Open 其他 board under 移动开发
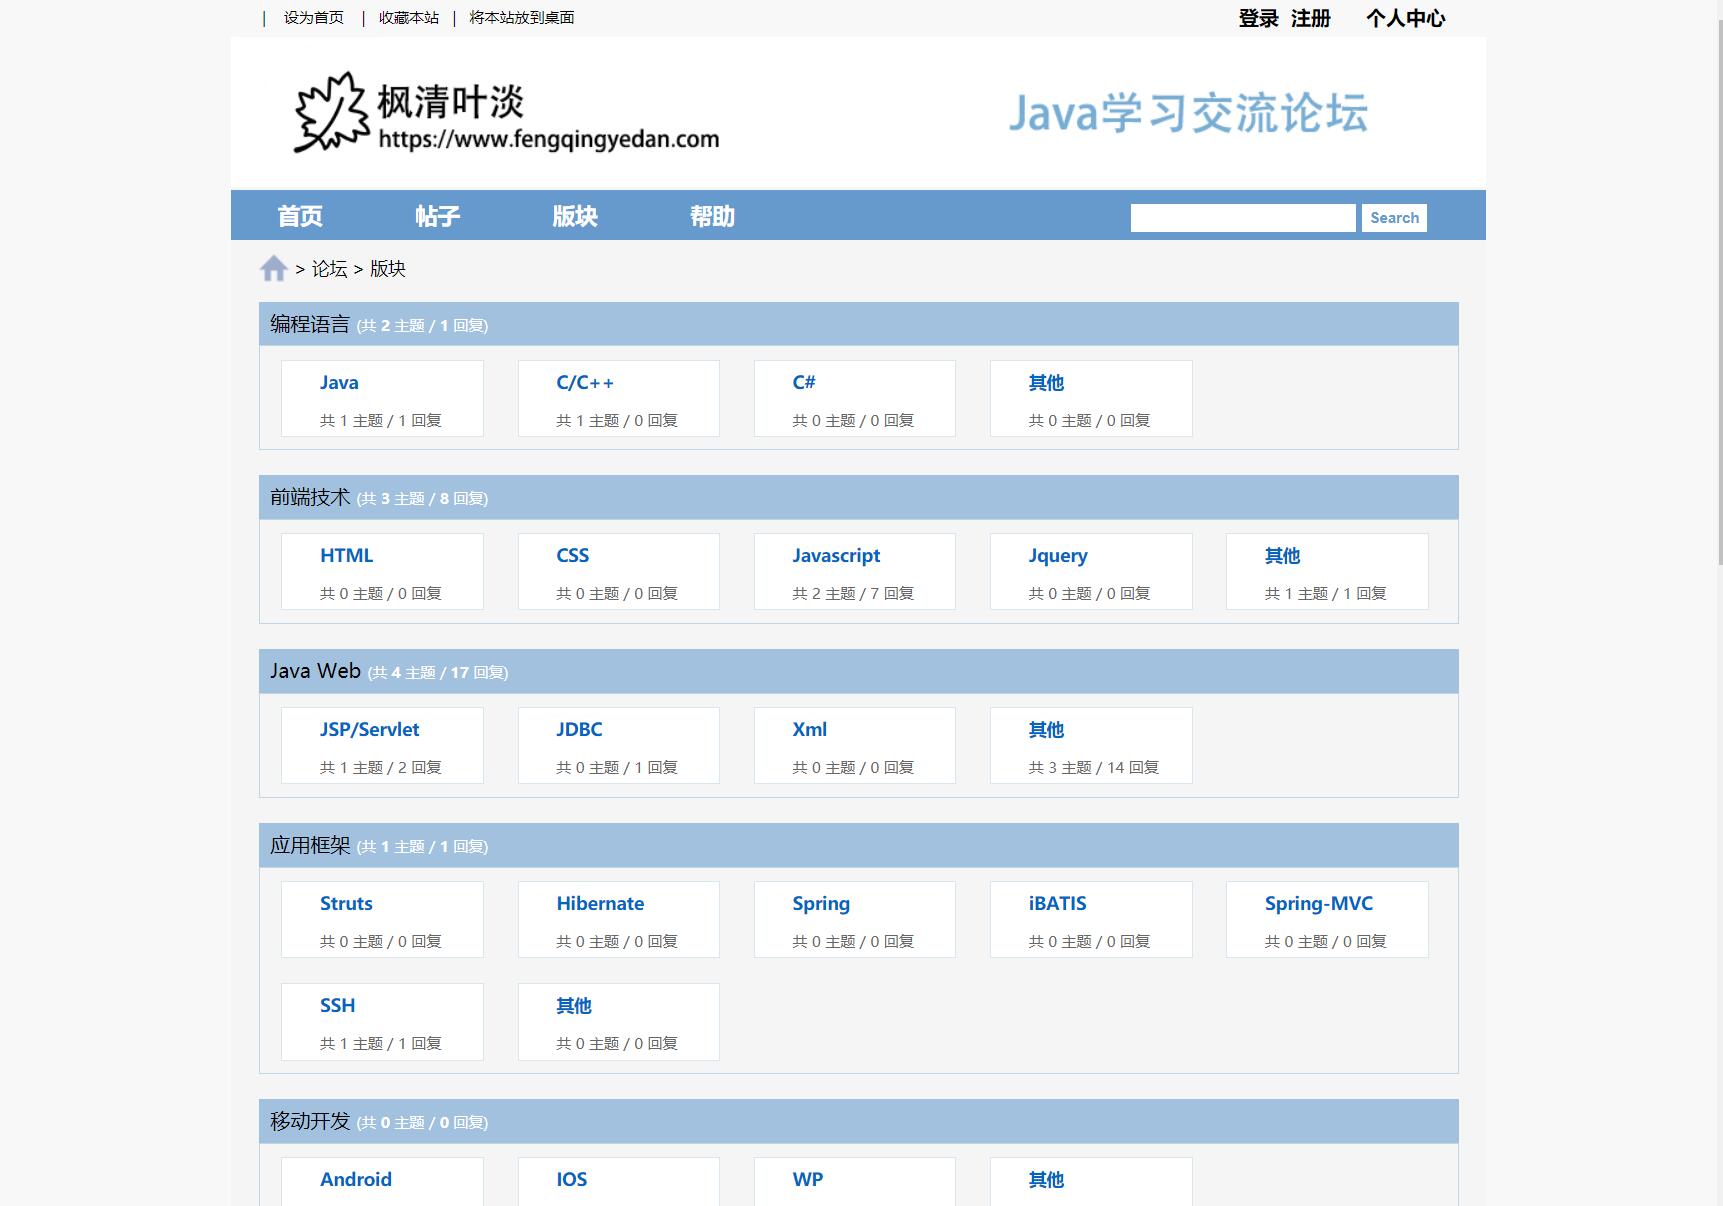 pos(1046,1180)
